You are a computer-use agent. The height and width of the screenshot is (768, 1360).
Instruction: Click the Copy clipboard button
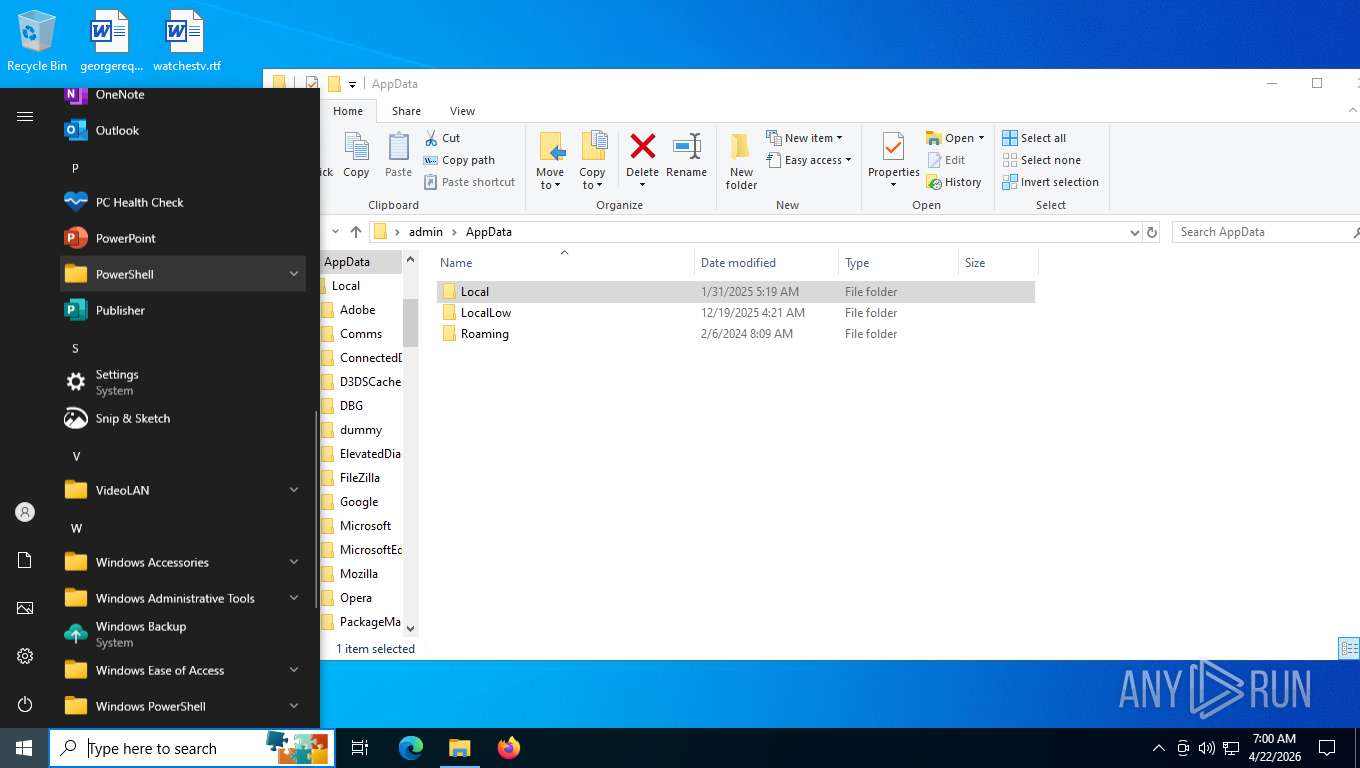[356, 155]
